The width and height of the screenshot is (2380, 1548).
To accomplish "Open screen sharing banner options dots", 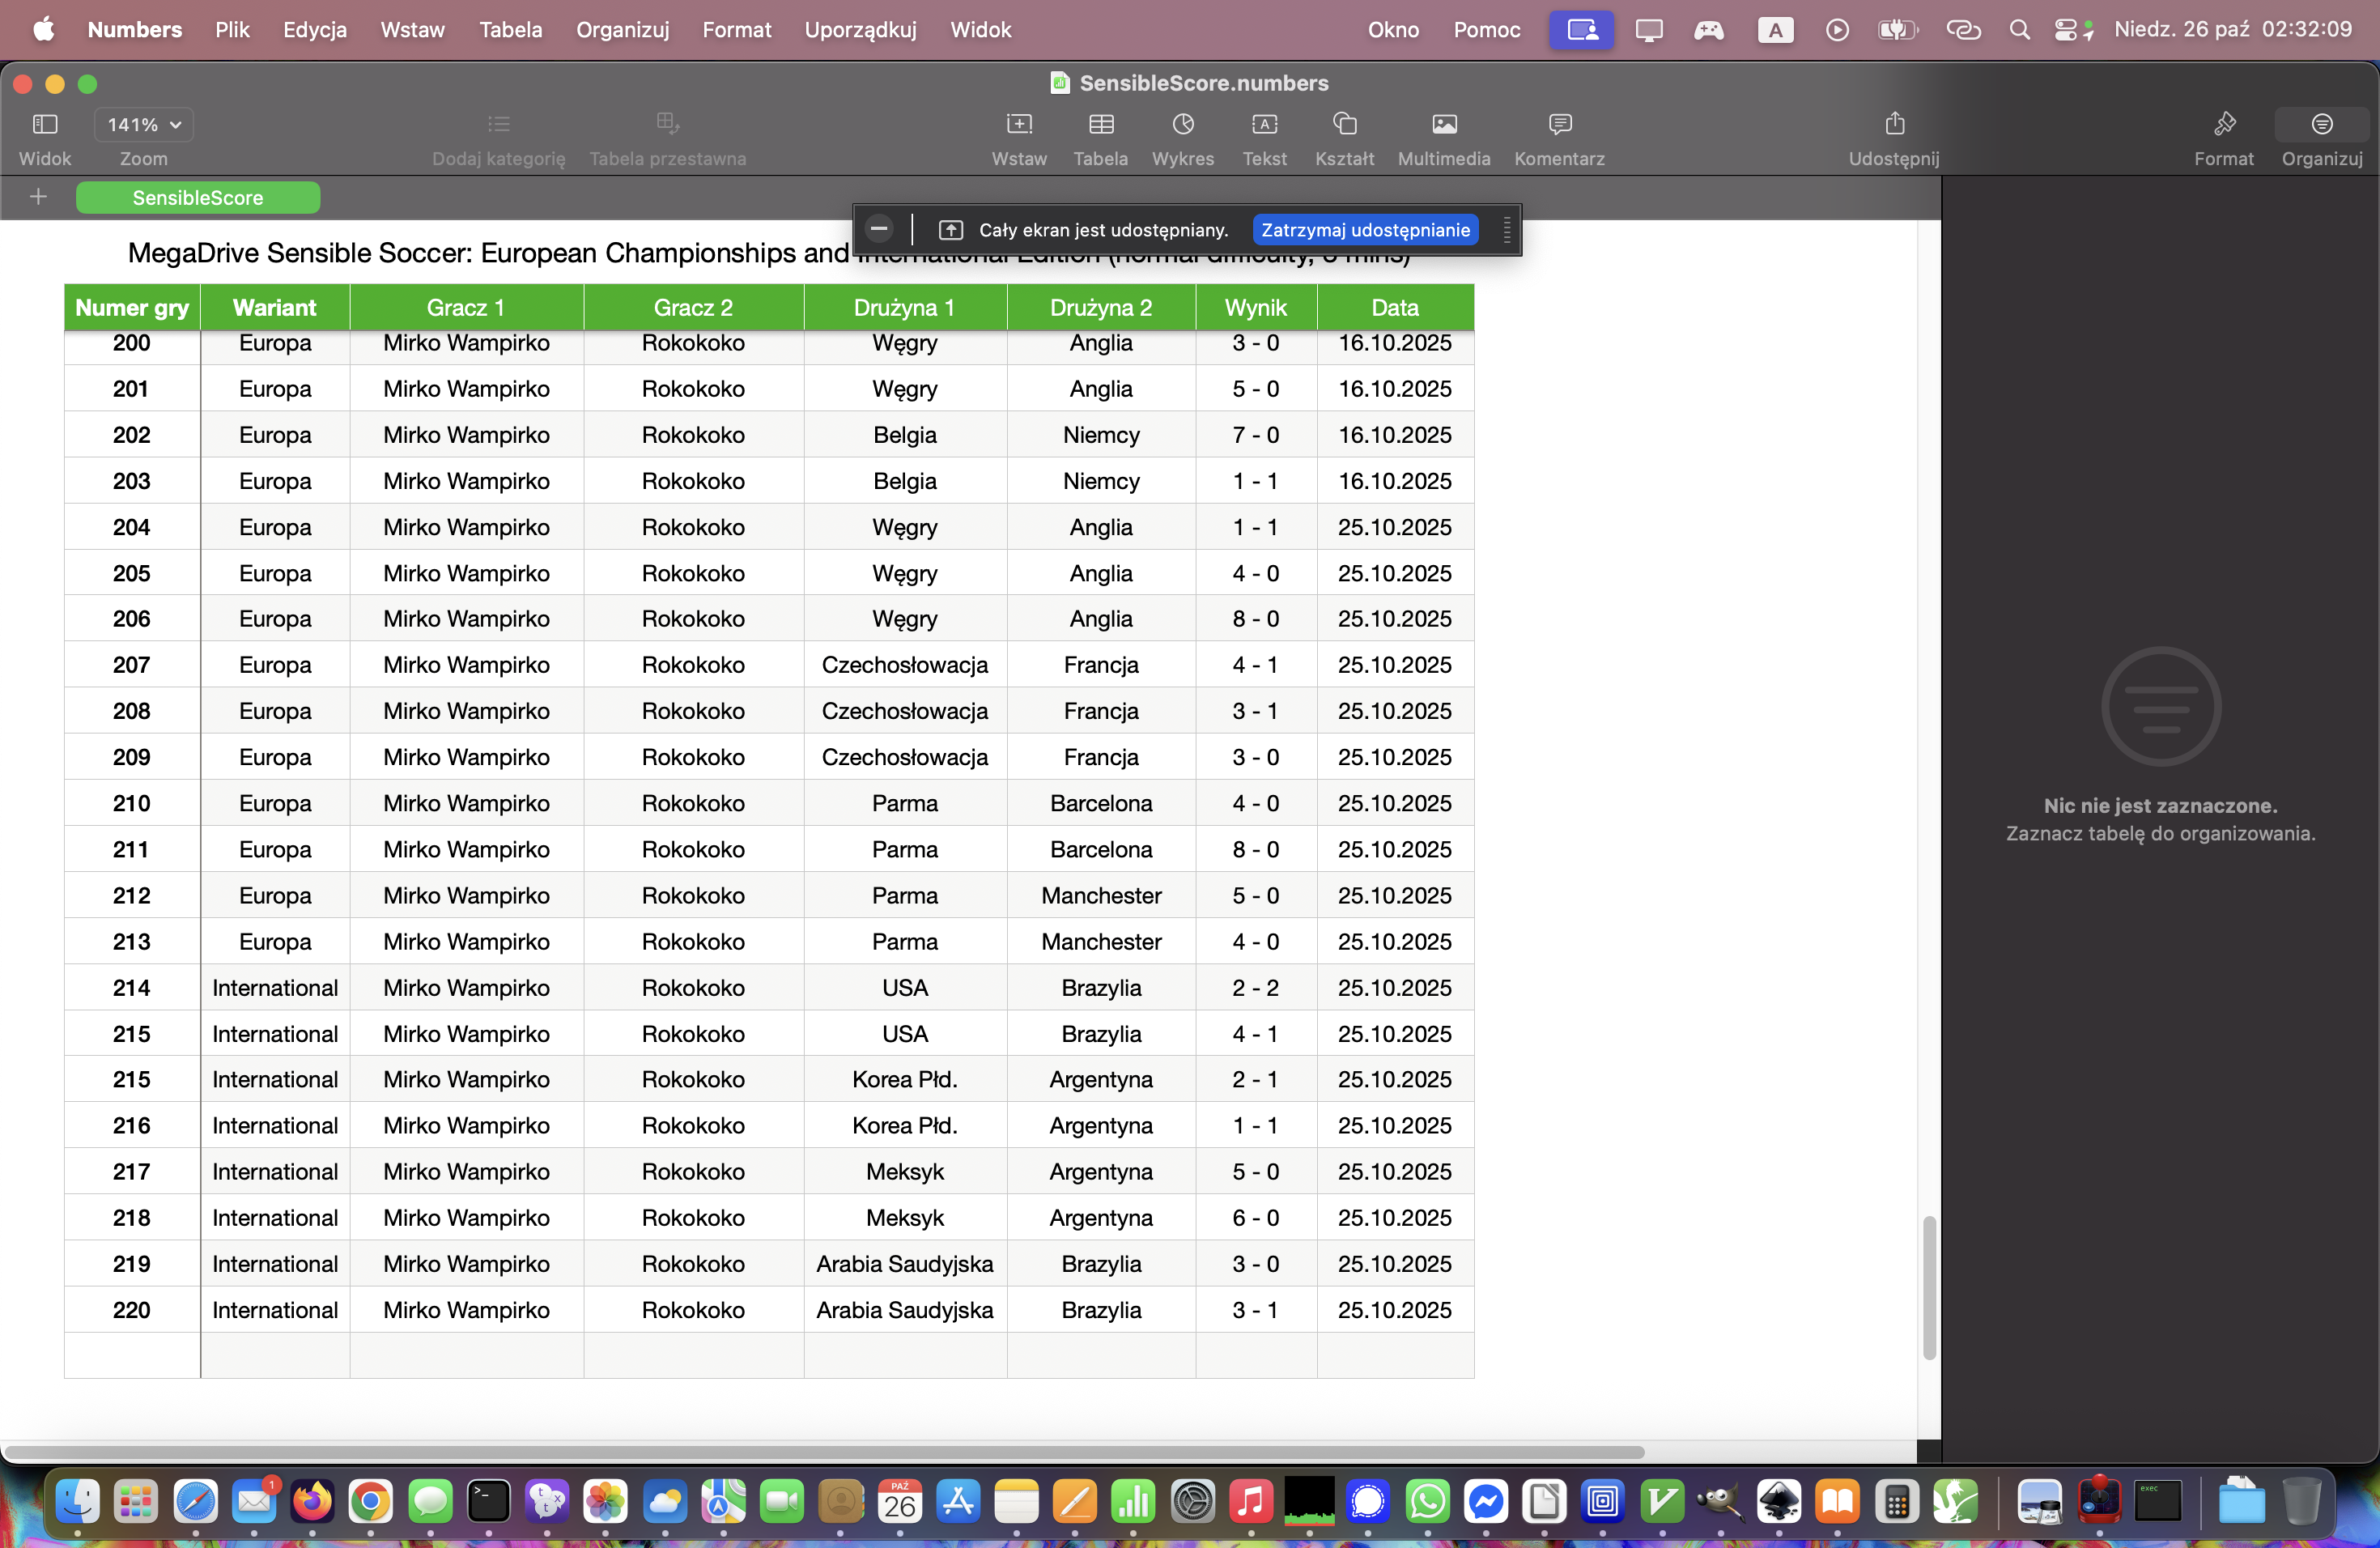I will [x=1506, y=230].
